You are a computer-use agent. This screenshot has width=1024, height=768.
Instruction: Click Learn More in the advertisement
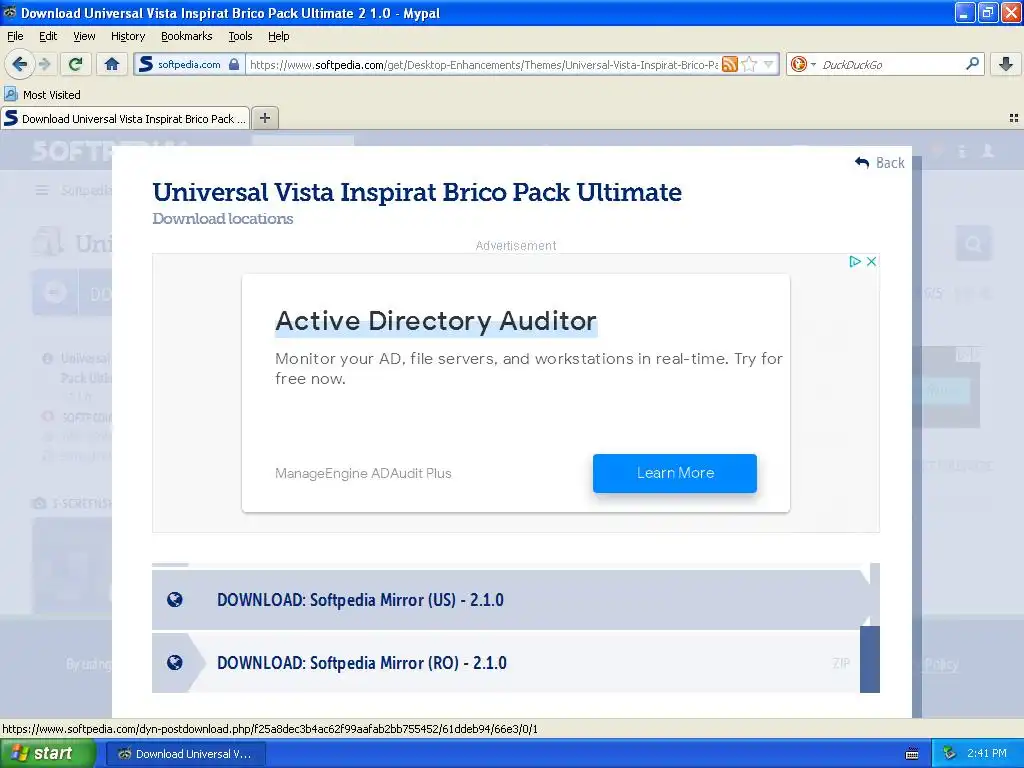[675, 473]
